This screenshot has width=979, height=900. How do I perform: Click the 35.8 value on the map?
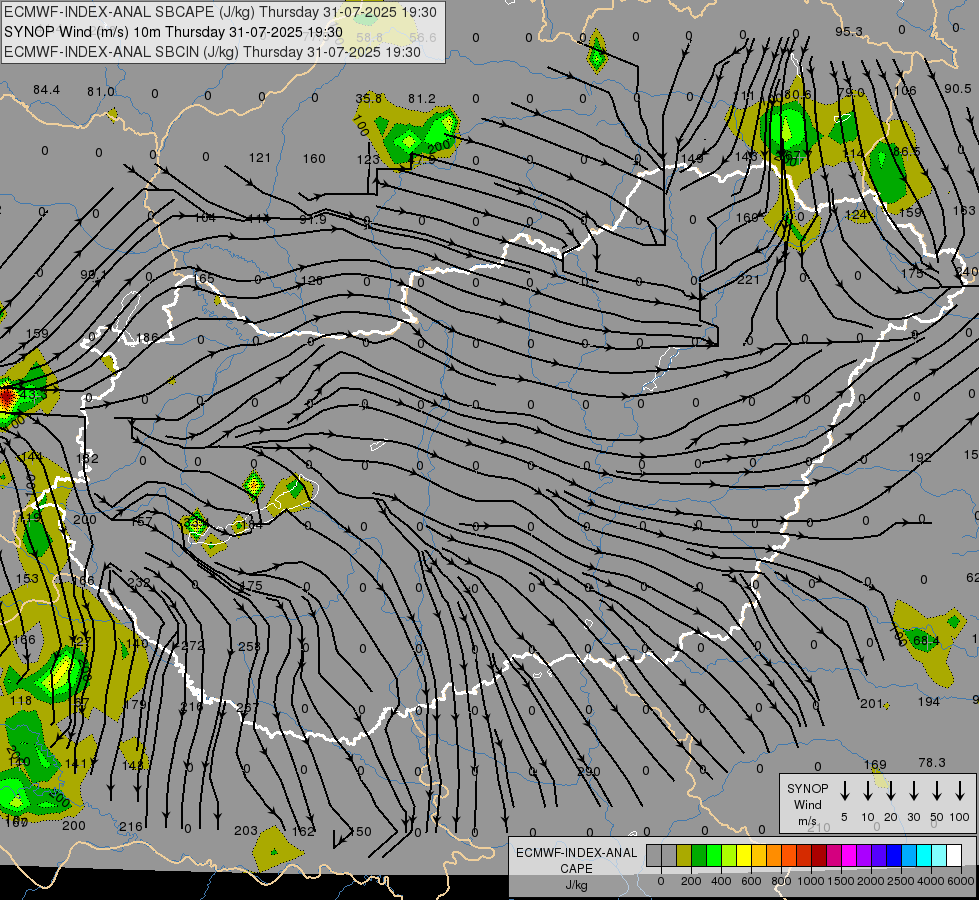click(368, 98)
